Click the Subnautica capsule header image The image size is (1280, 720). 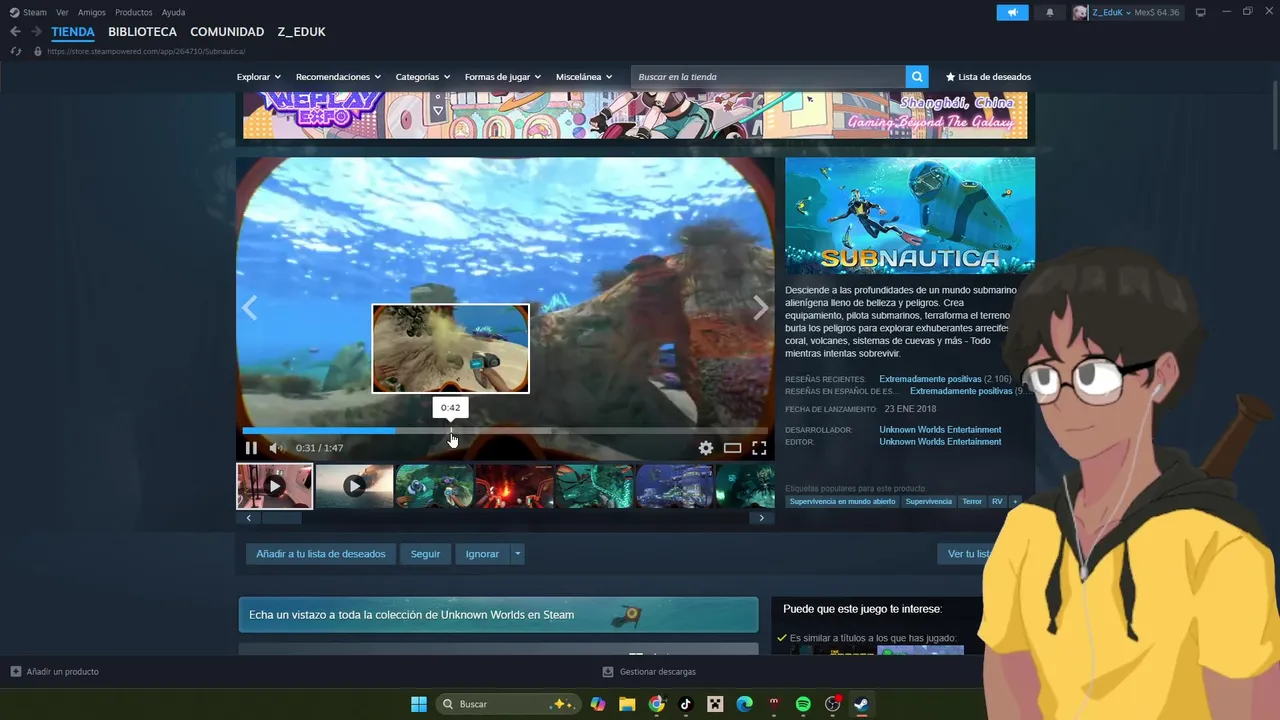[x=910, y=216]
